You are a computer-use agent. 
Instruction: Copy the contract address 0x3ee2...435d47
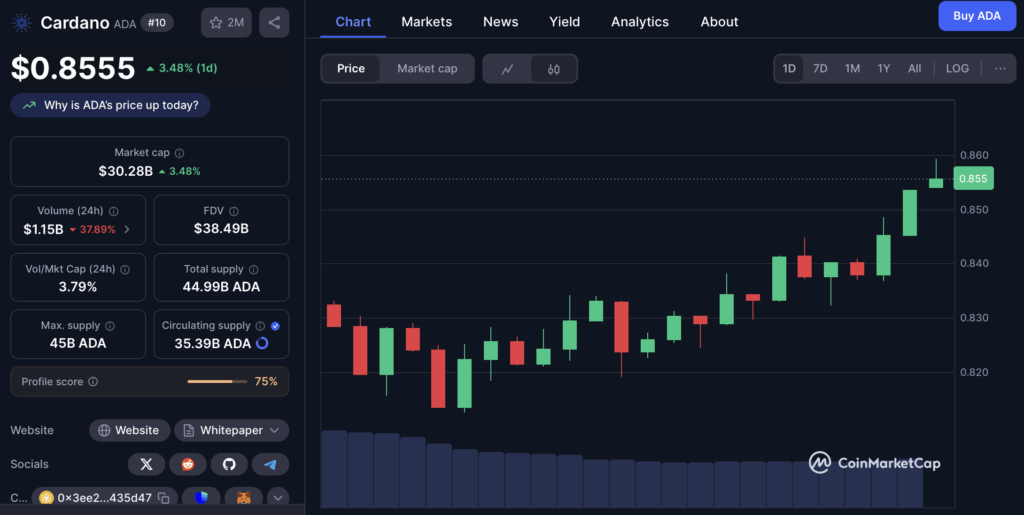164,498
